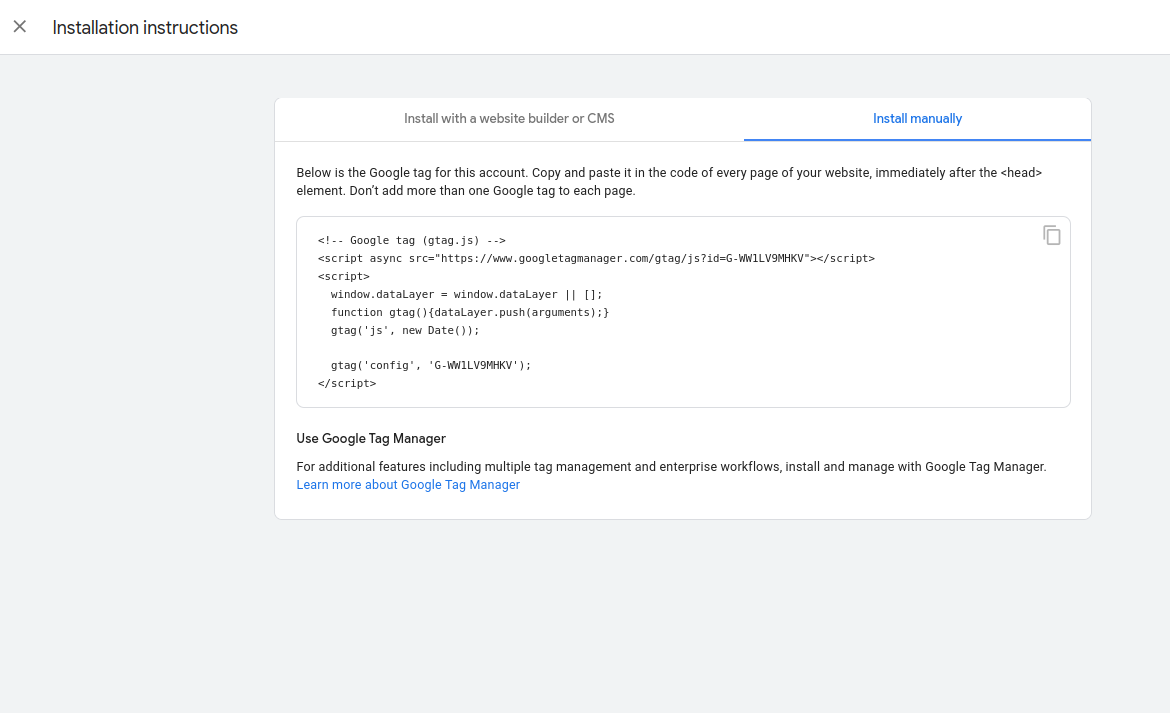
Task: Close the Installation instructions panel
Action: coord(20,27)
